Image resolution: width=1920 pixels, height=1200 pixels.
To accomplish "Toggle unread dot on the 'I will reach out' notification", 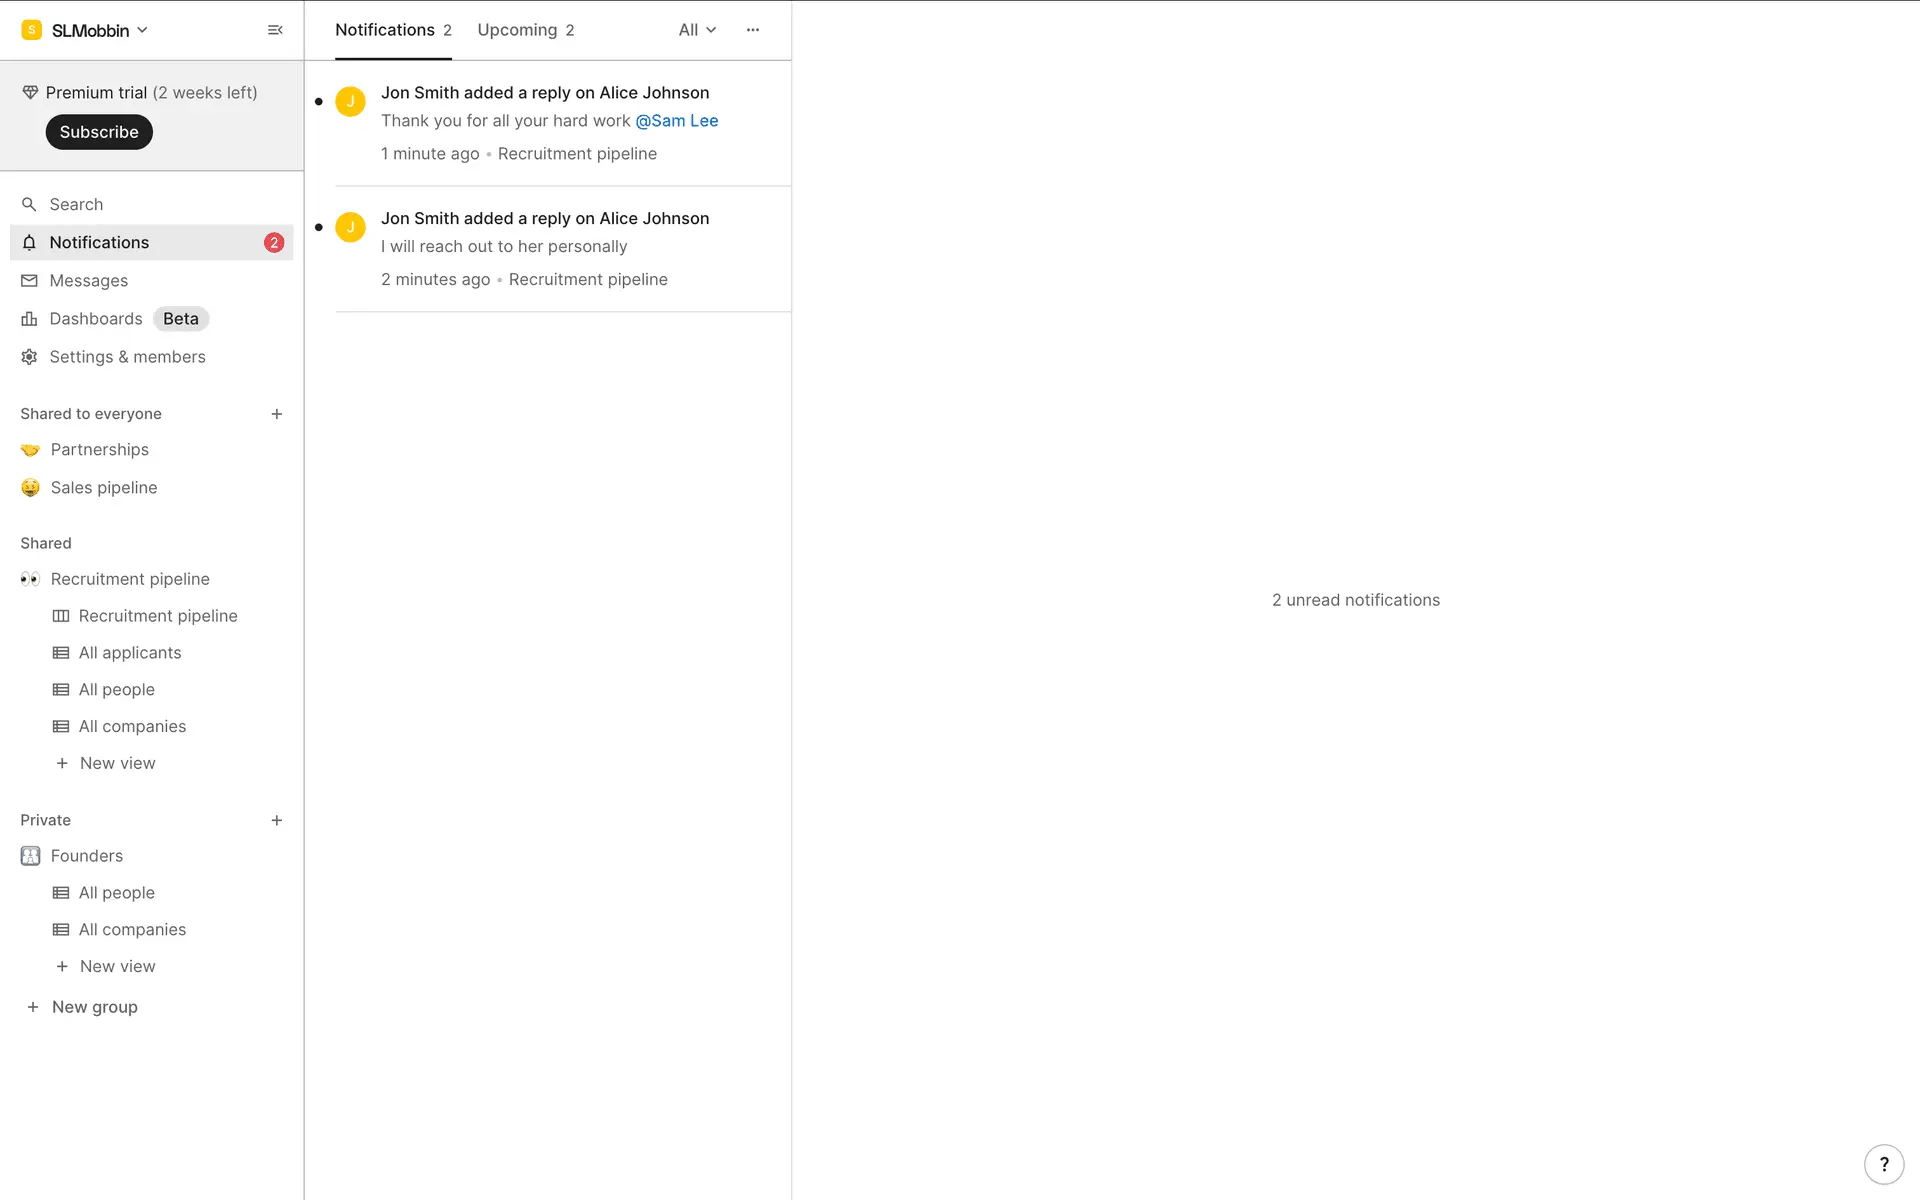I will point(319,227).
